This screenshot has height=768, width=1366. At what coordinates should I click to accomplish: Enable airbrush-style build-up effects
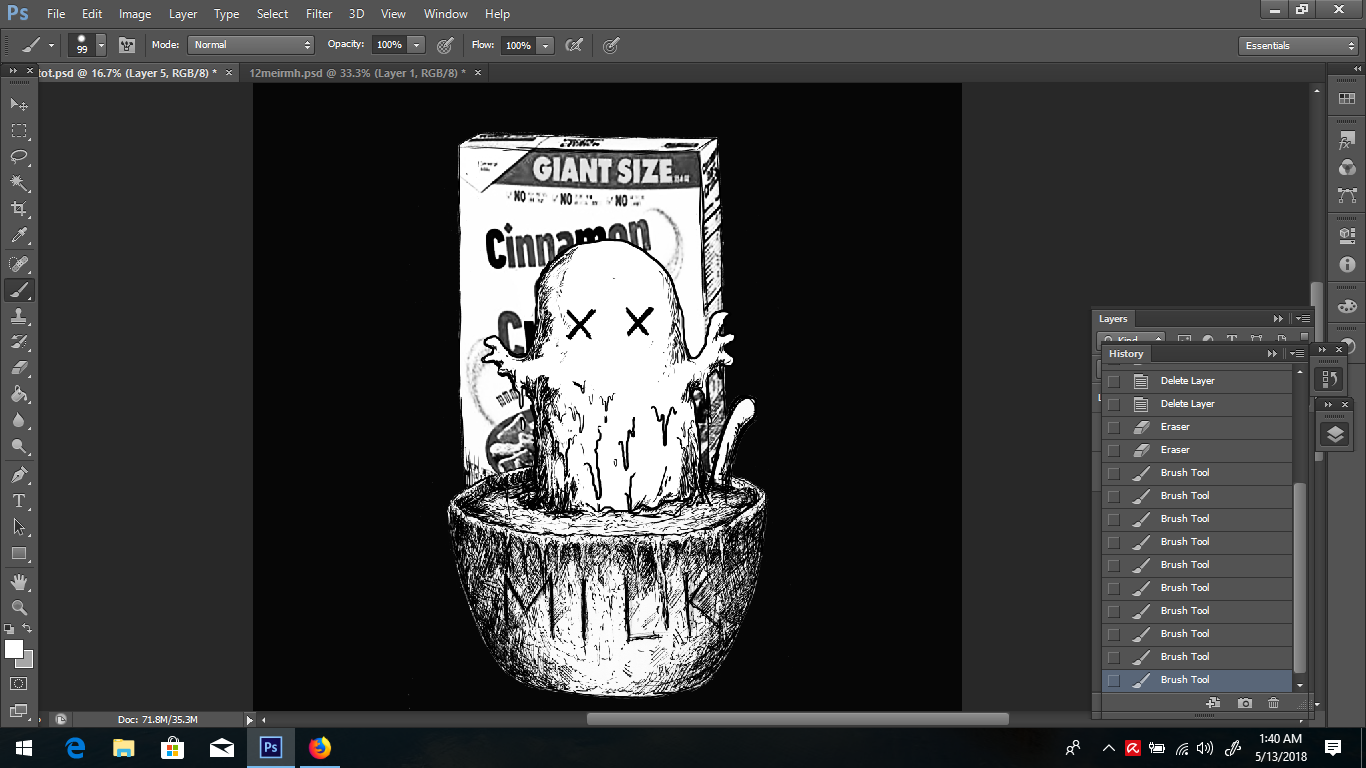pyautogui.click(x=574, y=45)
